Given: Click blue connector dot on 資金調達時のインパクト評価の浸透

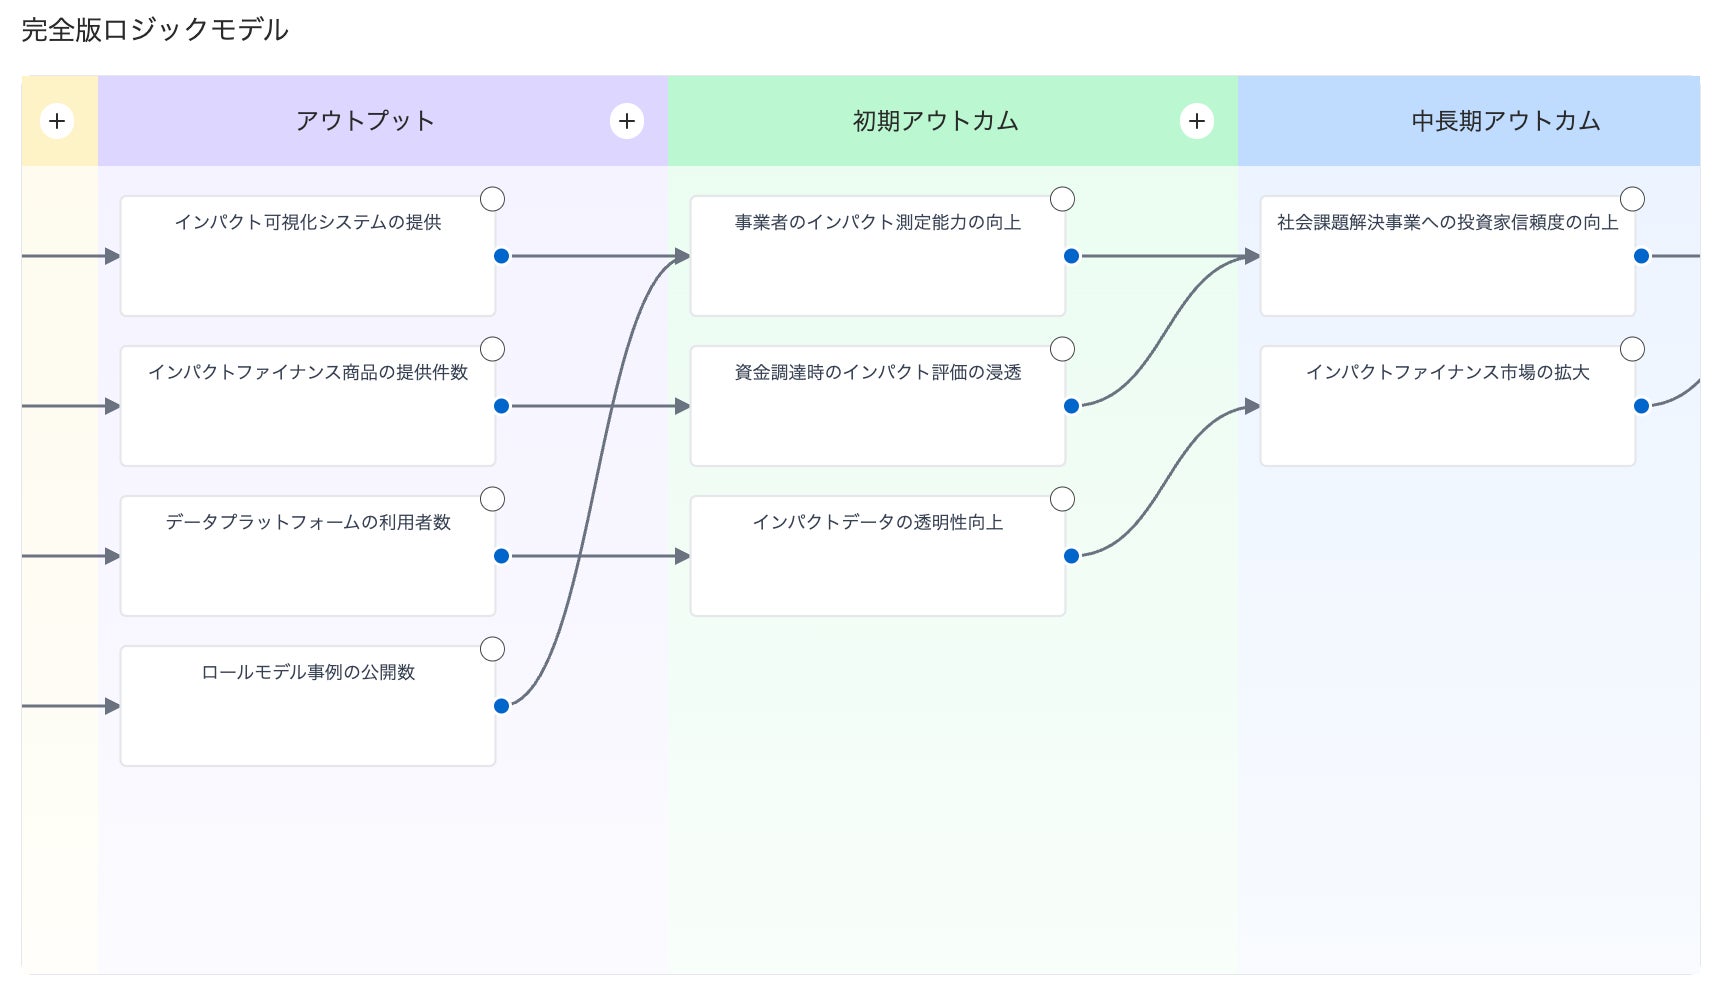Looking at the screenshot, I should [x=1072, y=406].
